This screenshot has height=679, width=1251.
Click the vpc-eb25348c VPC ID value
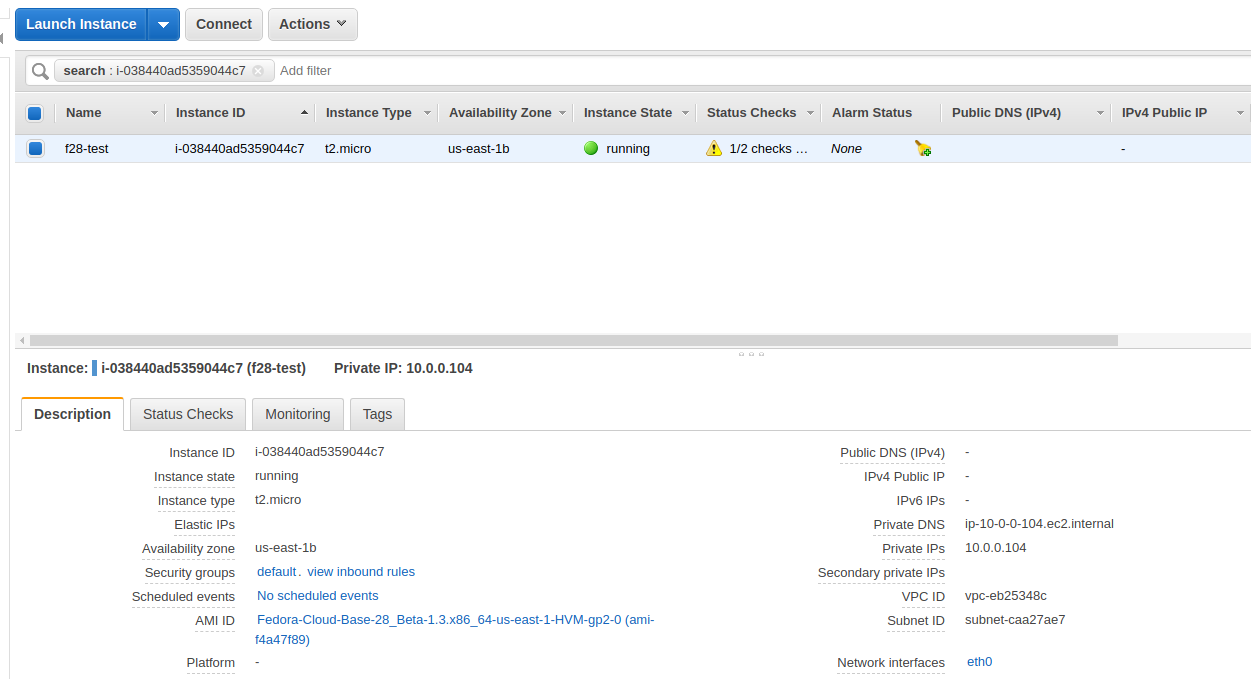pyautogui.click(x=1006, y=596)
